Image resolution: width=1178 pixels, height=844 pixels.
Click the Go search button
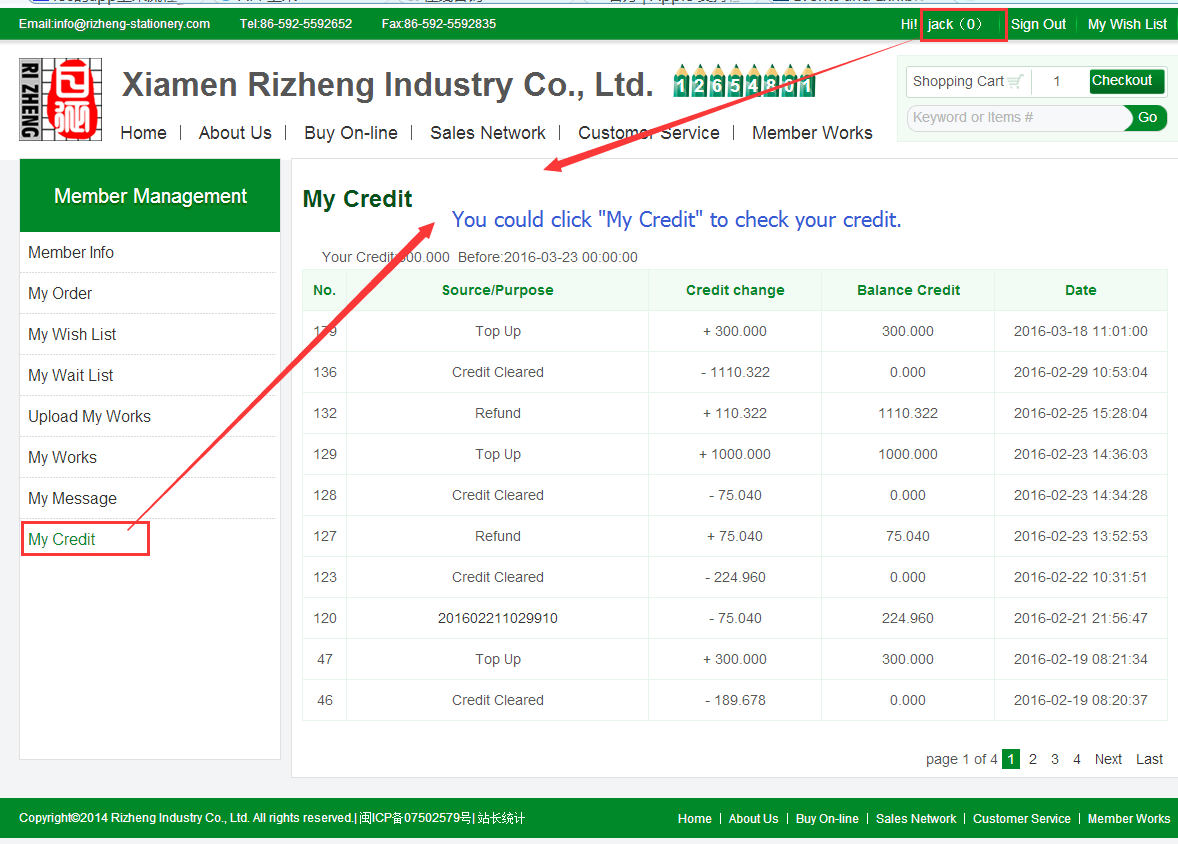pos(1147,118)
